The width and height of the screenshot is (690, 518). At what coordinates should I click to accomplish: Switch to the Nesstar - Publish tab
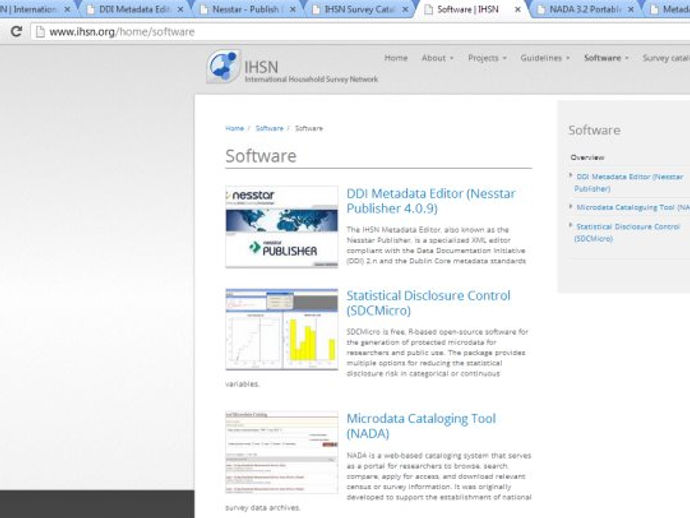[246, 9]
